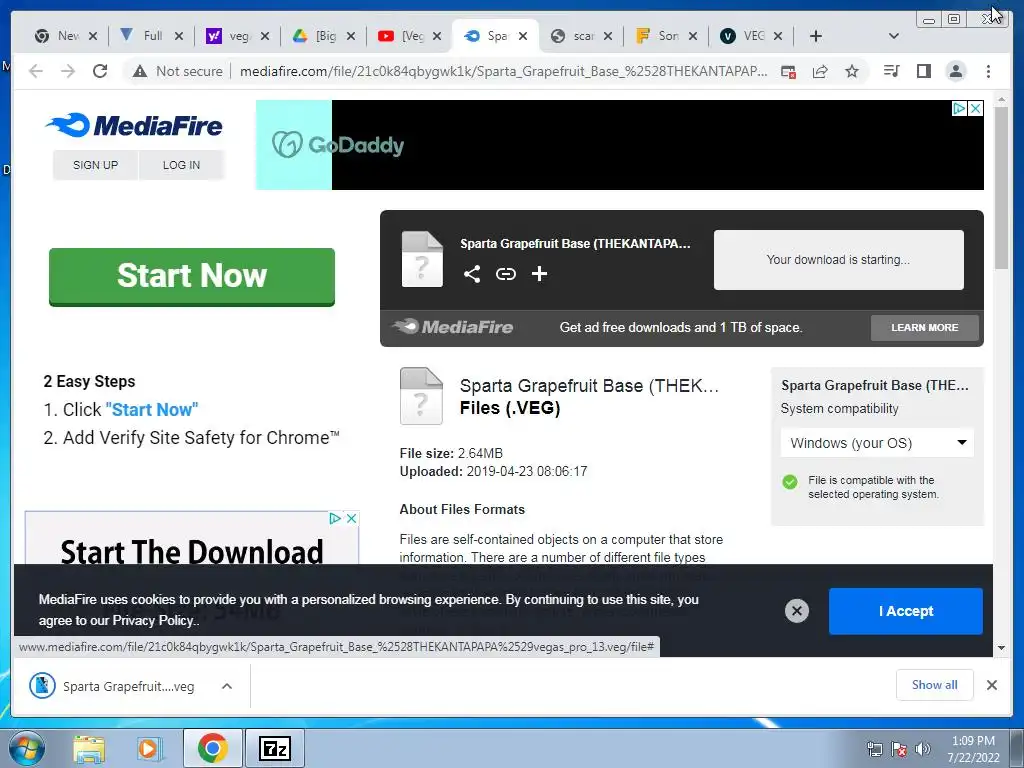Image resolution: width=1024 pixels, height=768 pixels.
Task: Go forward with the arrow button
Action: point(68,71)
